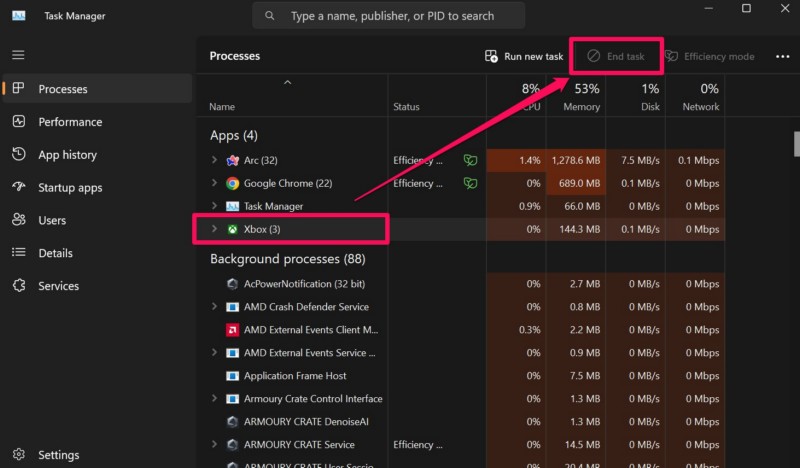
Task: Click the Efficiency mode button
Action: pyautogui.click(x=710, y=57)
